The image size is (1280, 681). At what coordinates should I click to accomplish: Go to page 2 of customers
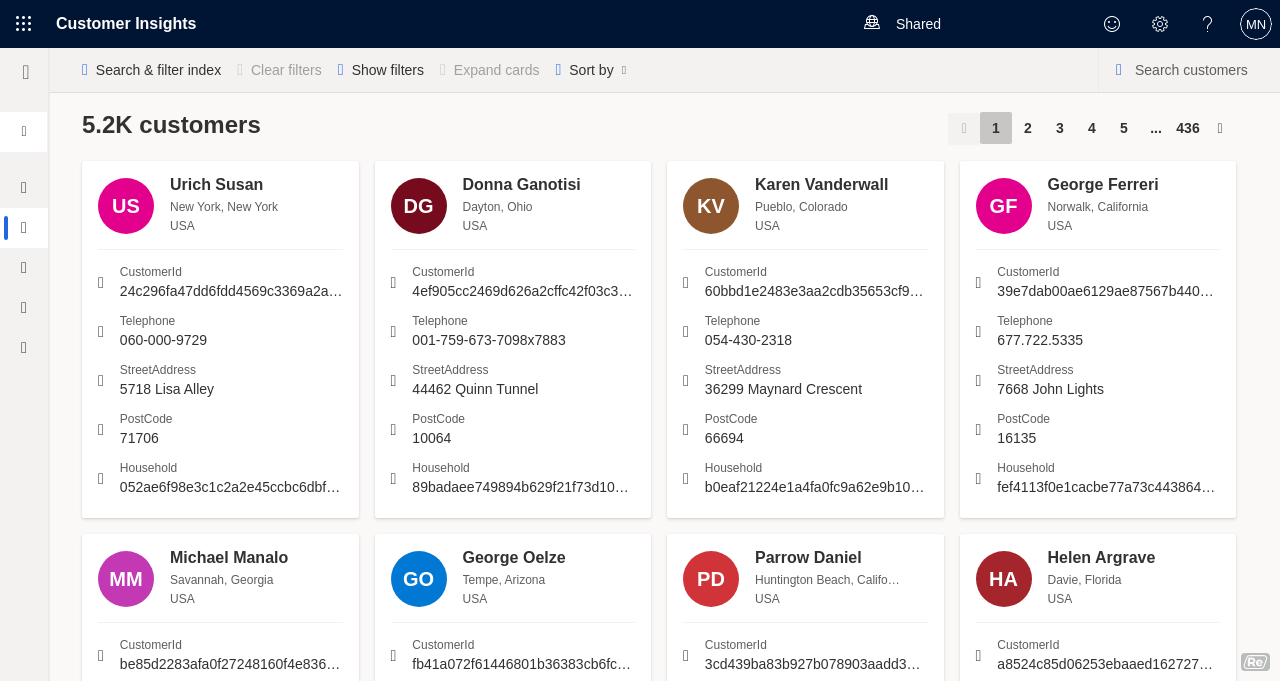point(1027,128)
